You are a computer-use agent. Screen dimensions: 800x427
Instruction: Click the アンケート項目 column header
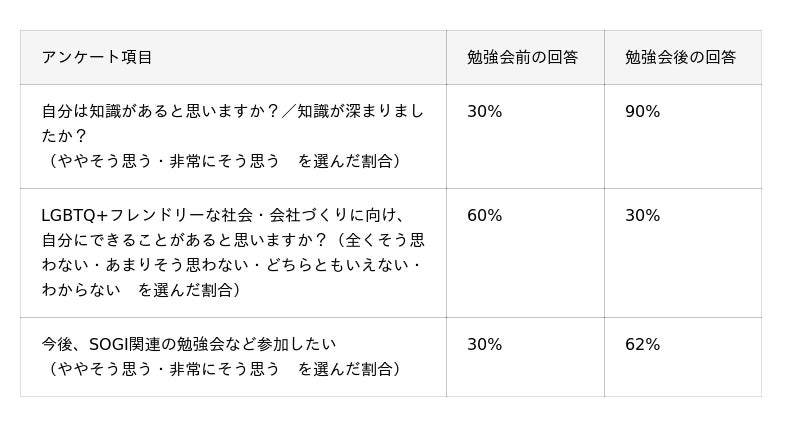97,57
